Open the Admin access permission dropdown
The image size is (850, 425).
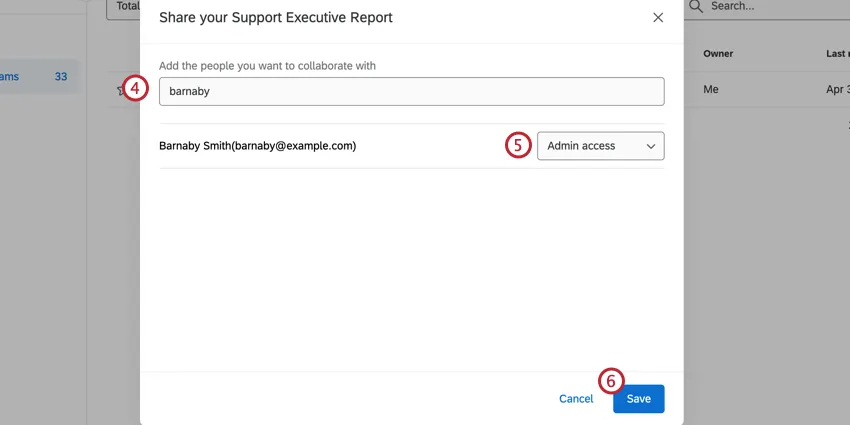[x=600, y=146]
